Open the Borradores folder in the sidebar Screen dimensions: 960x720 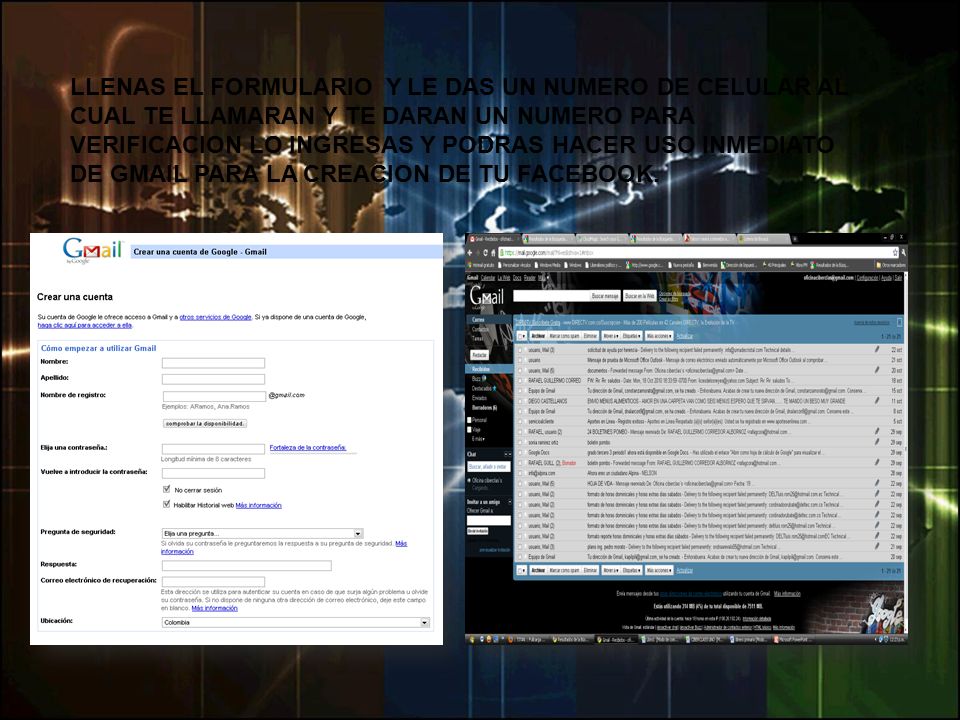[484, 407]
